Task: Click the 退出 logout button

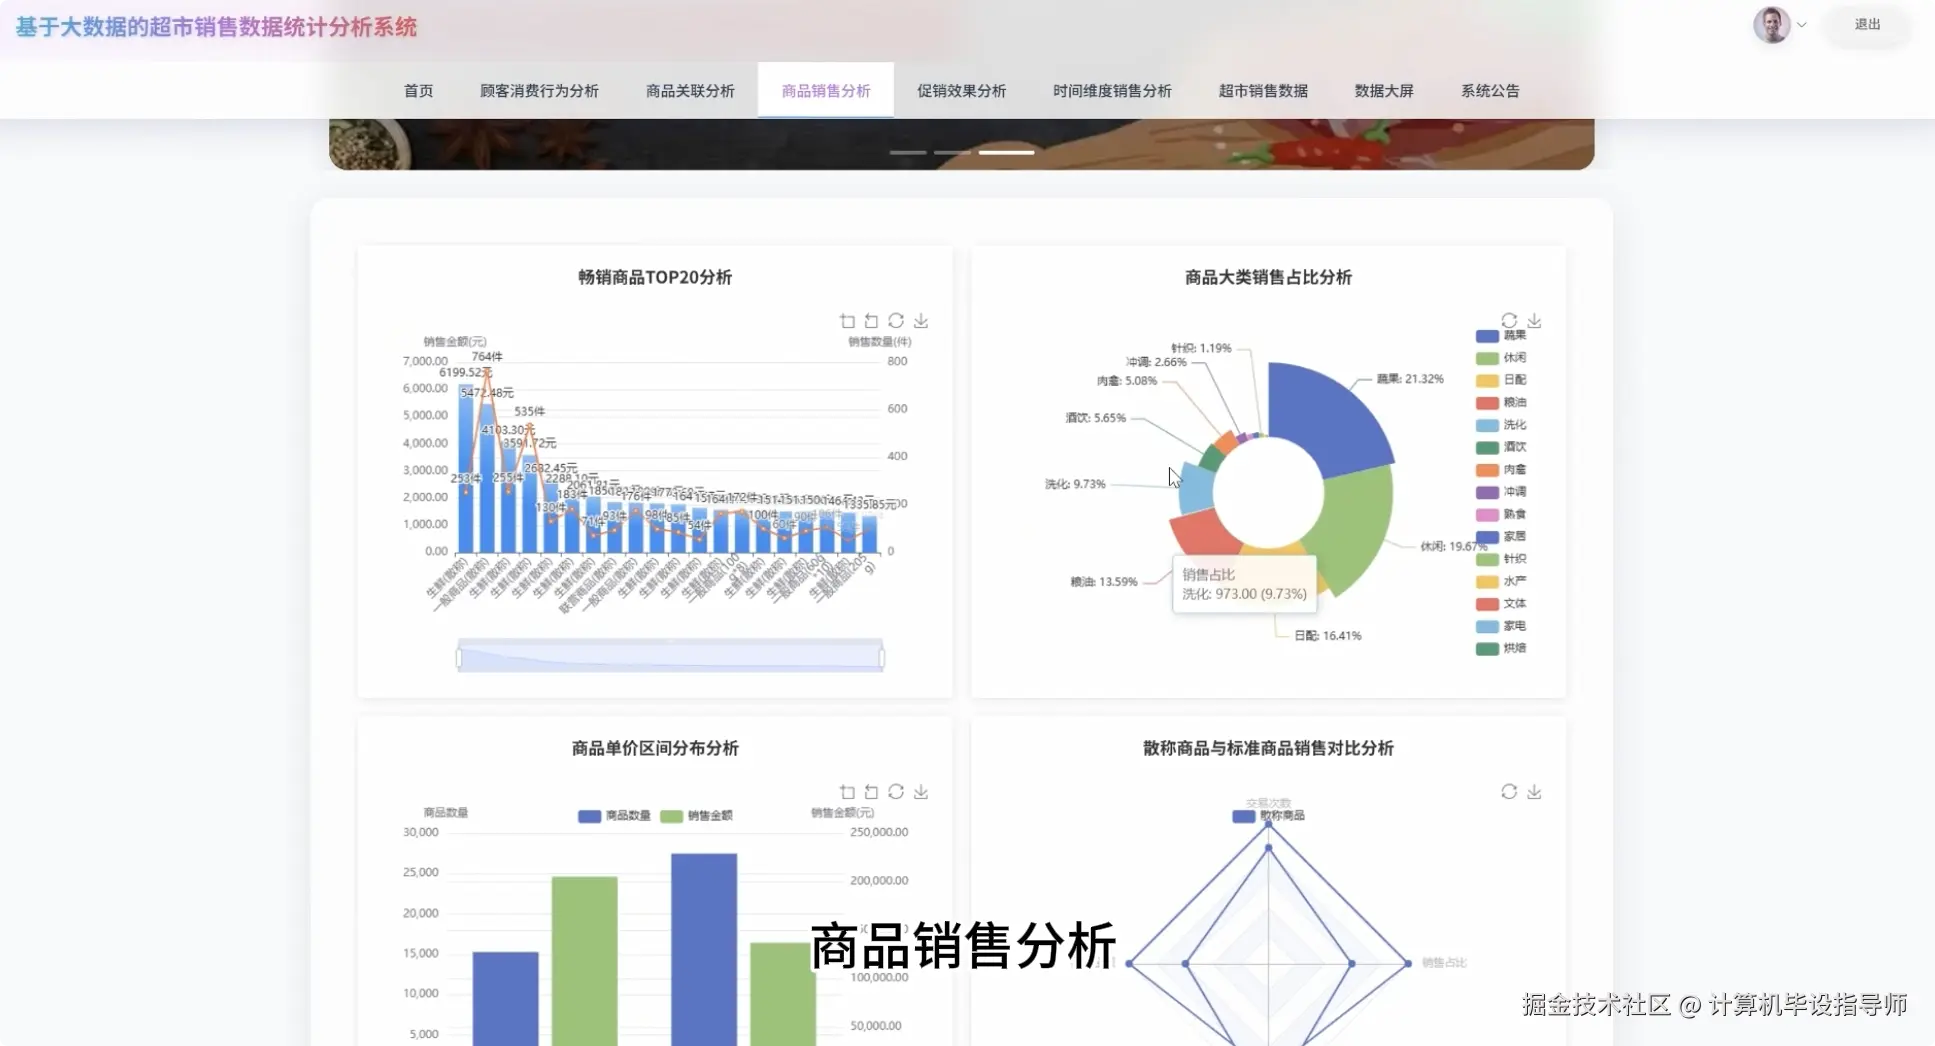Action: 1866,25
